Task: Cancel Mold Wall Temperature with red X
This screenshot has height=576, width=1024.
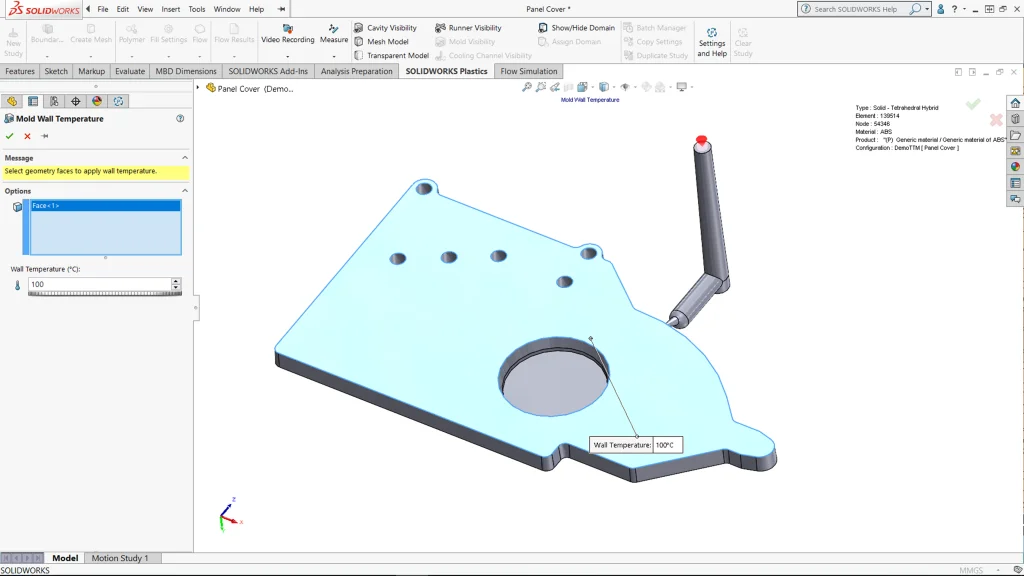Action: click(27, 136)
